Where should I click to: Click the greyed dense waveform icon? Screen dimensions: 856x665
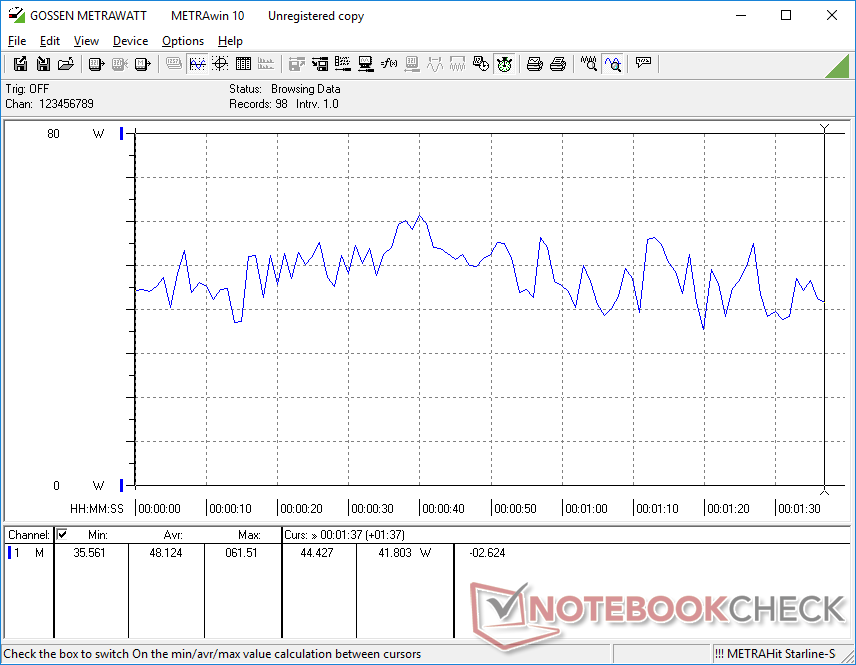coord(457,64)
